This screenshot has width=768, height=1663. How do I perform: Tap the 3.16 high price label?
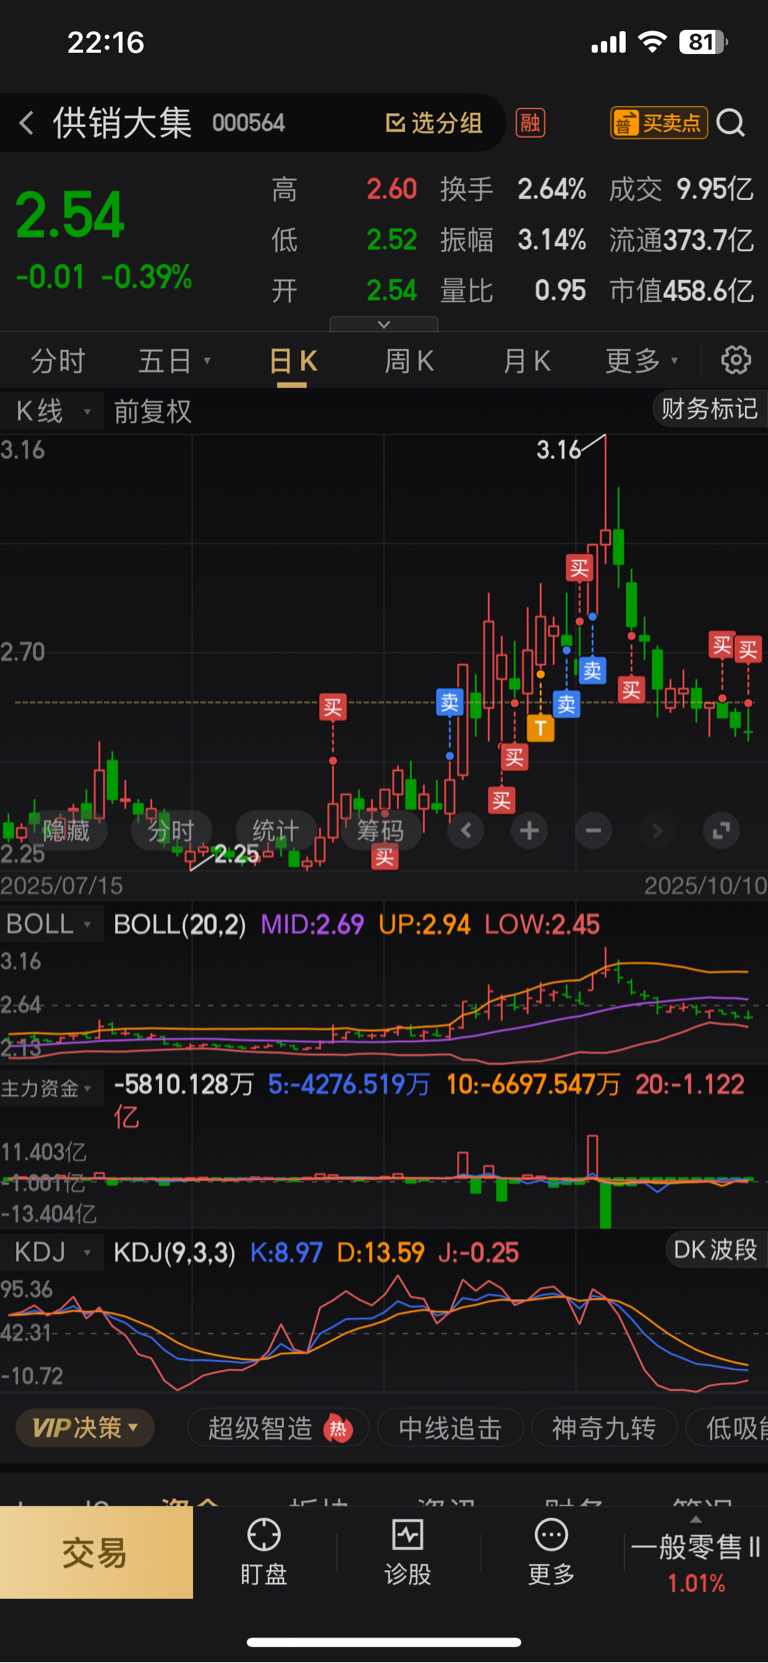click(x=558, y=450)
